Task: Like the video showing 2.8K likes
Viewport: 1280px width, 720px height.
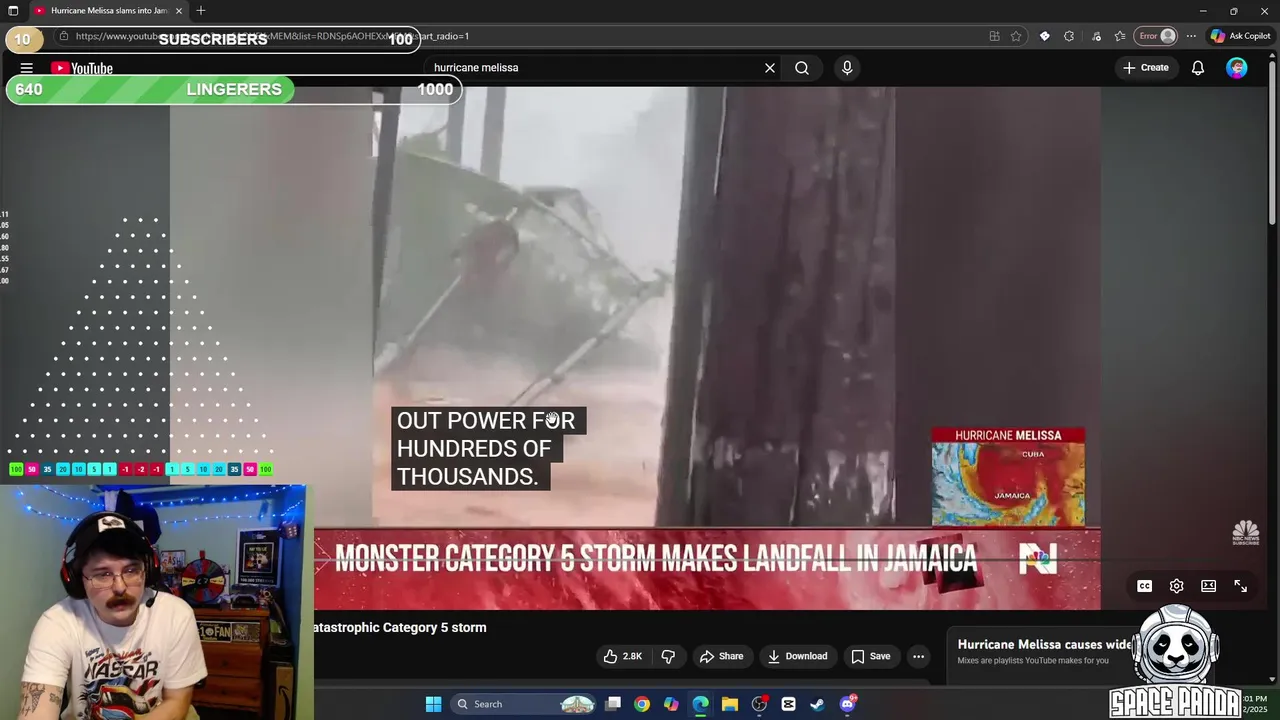Action: 622,656
